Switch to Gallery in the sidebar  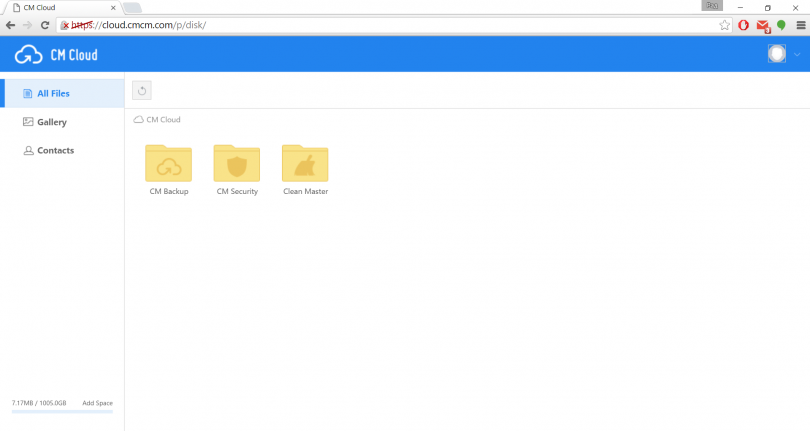point(51,122)
